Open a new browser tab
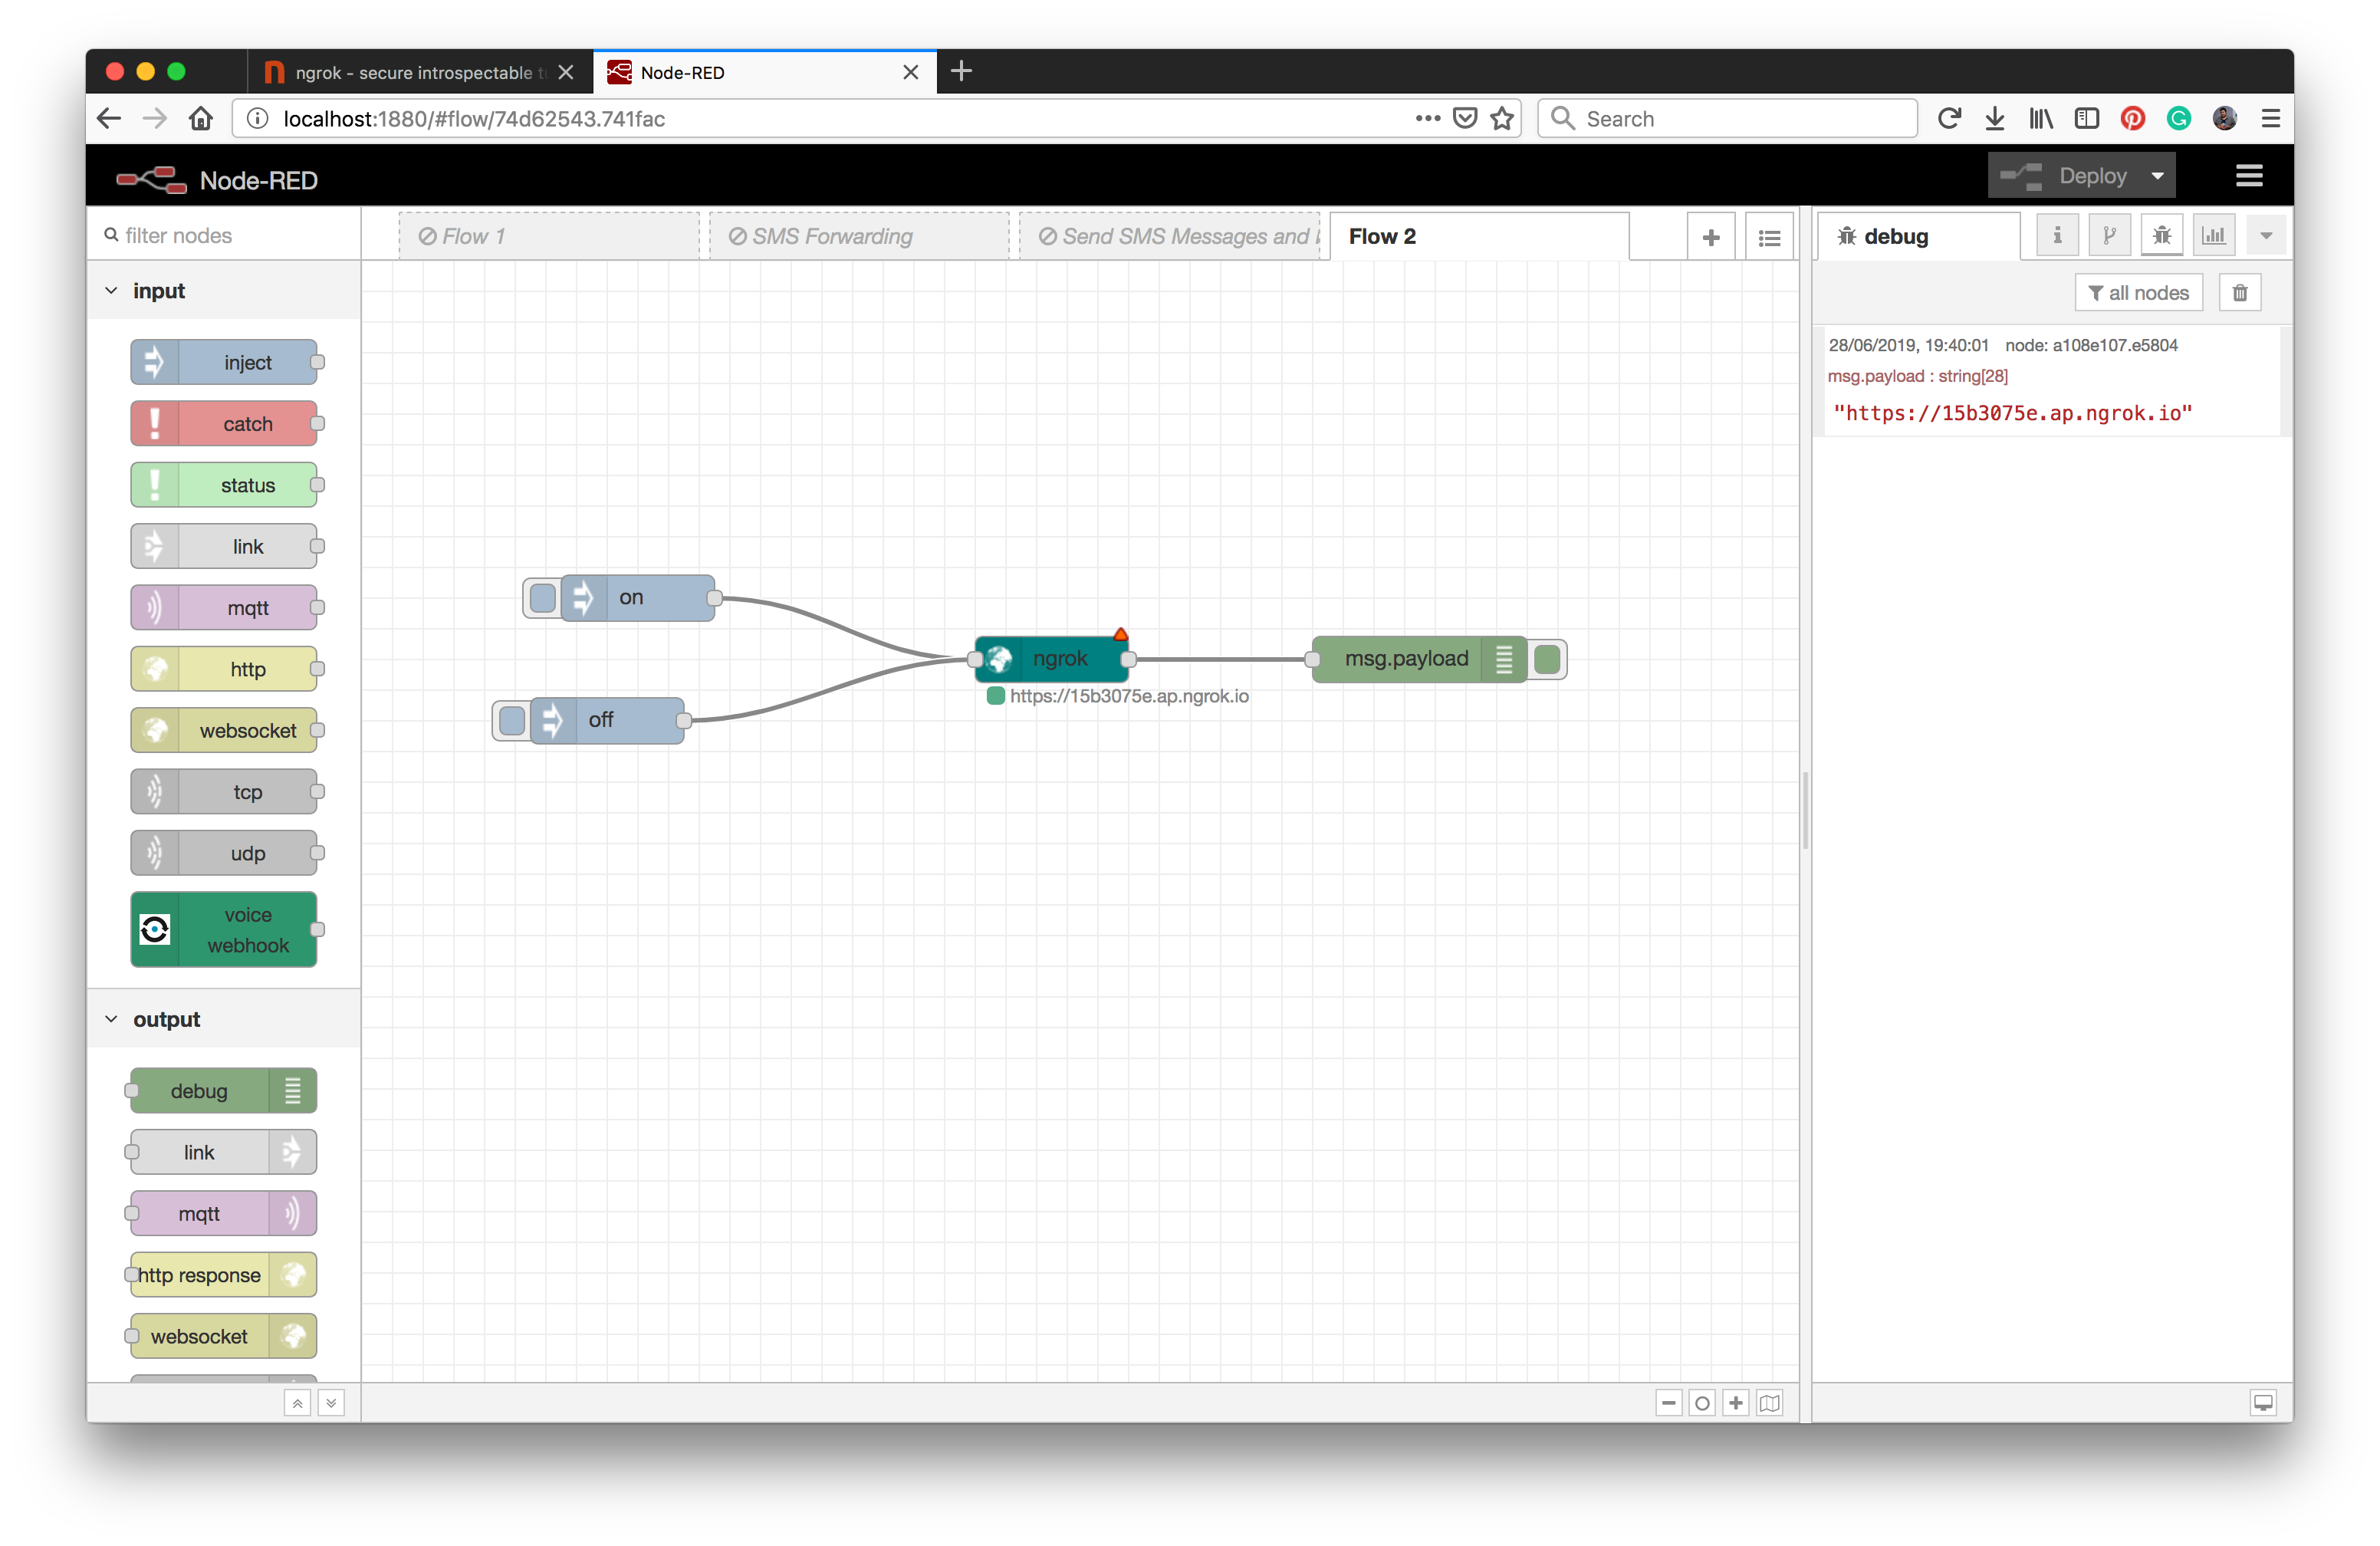Viewport: 2380px width, 1546px height. (961, 71)
